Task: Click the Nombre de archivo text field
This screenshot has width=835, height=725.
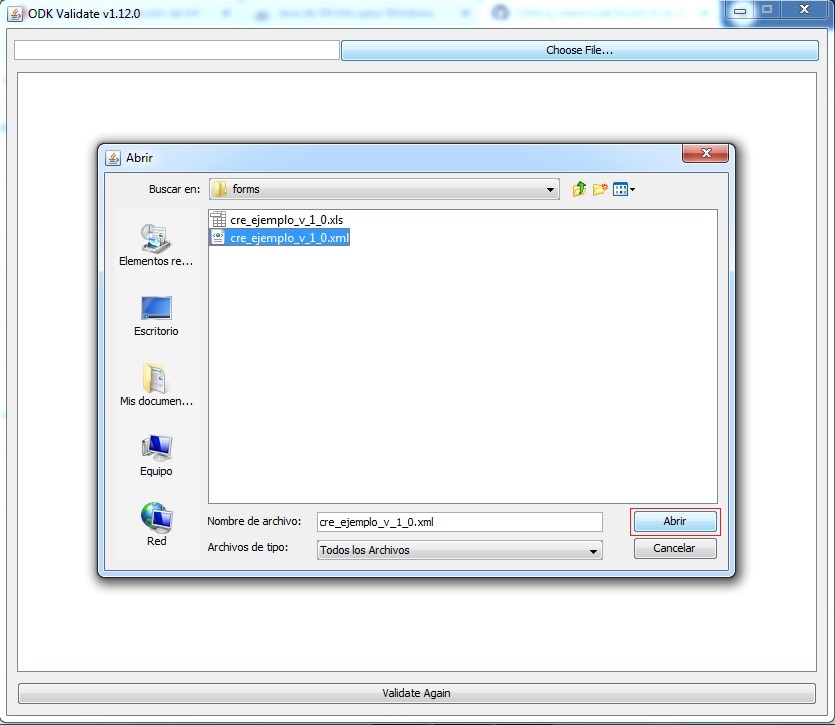Action: (x=460, y=522)
